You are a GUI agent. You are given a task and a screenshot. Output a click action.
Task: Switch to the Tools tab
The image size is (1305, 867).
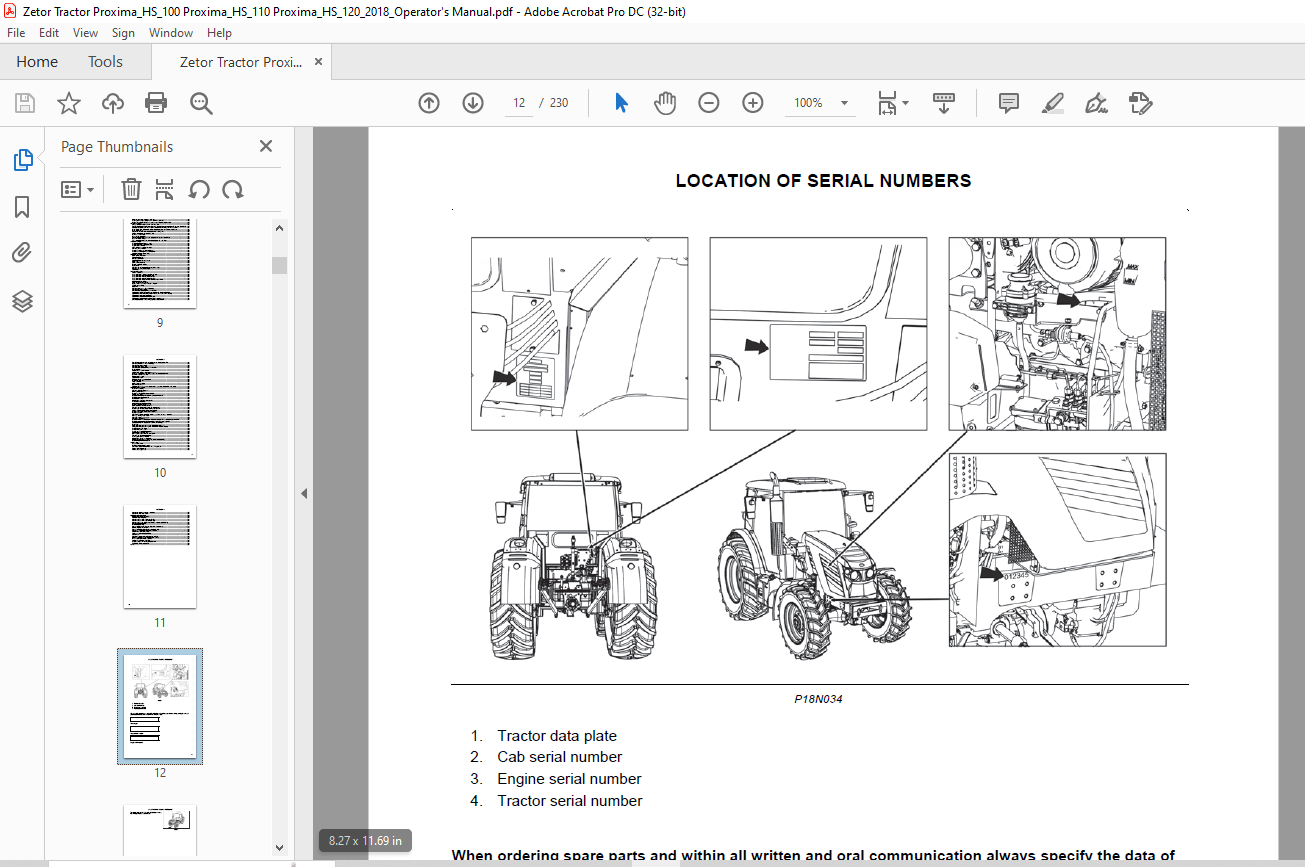(x=105, y=62)
